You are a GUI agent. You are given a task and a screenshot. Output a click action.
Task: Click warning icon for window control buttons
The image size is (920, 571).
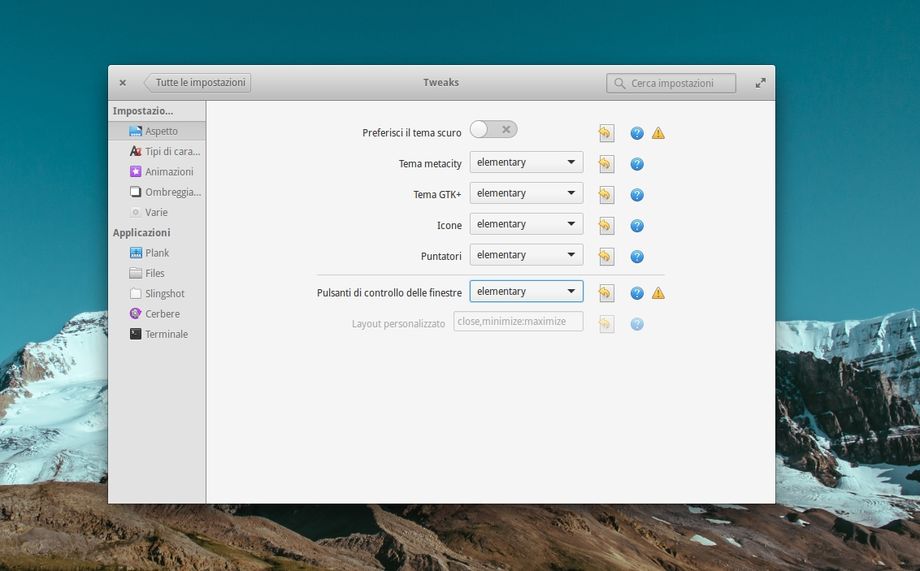click(x=658, y=293)
